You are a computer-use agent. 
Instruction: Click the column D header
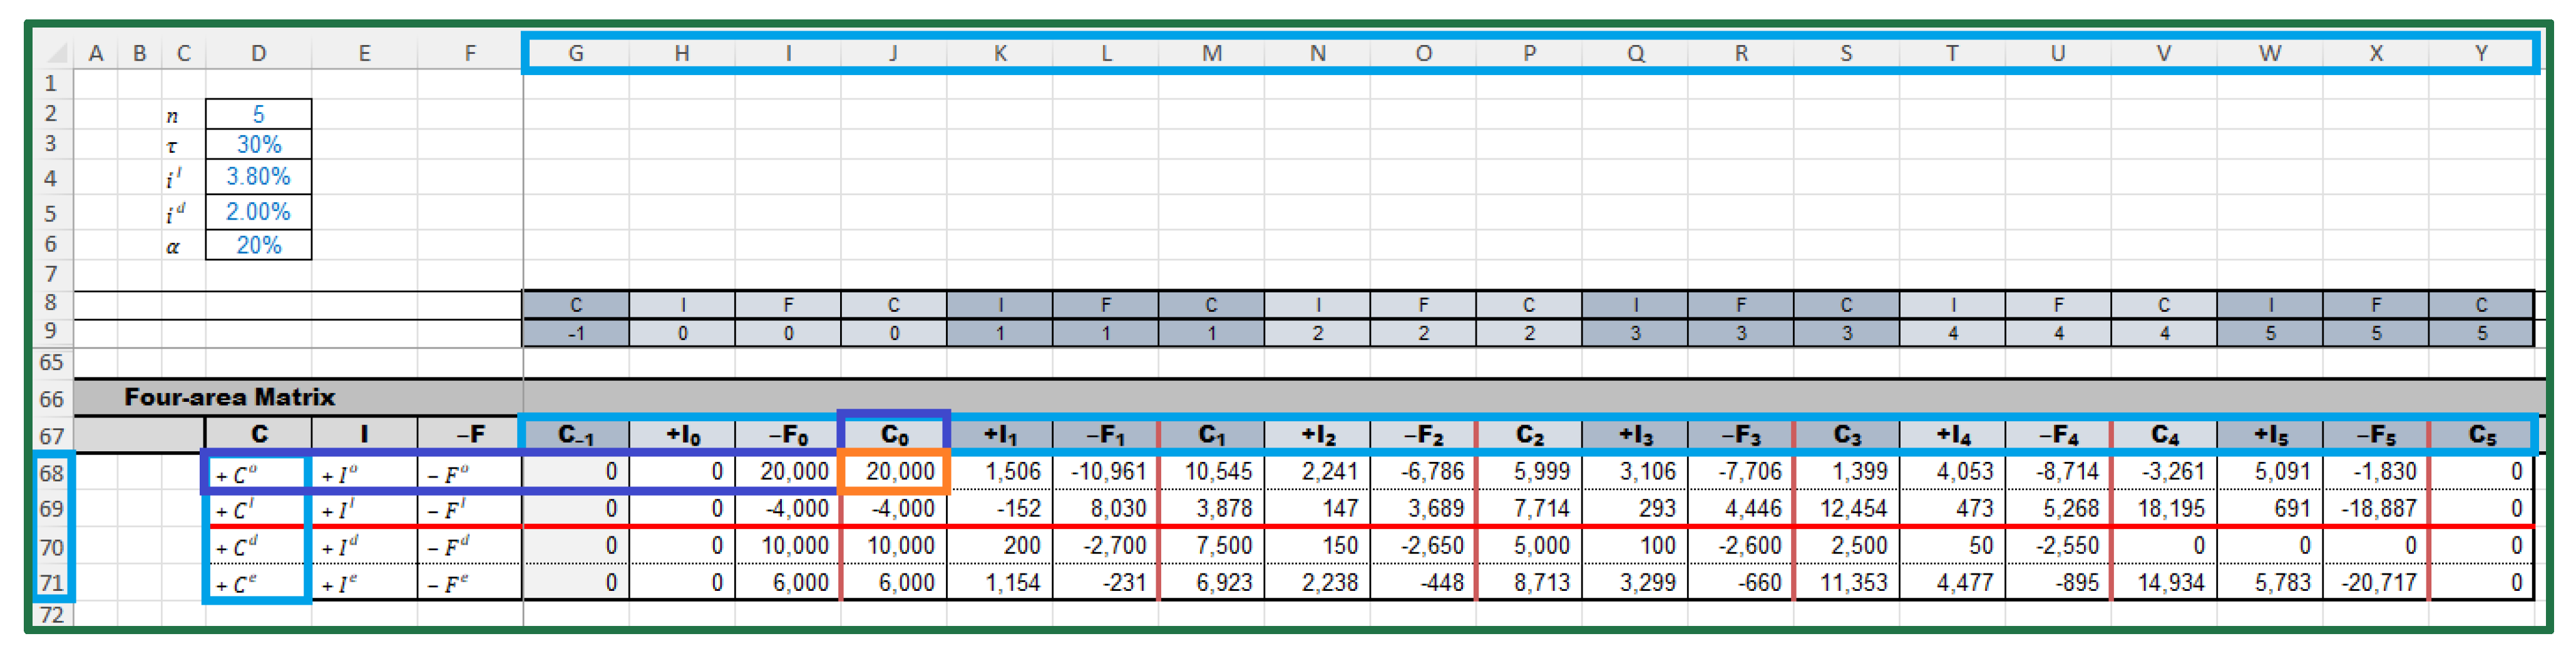tap(258, 54)
